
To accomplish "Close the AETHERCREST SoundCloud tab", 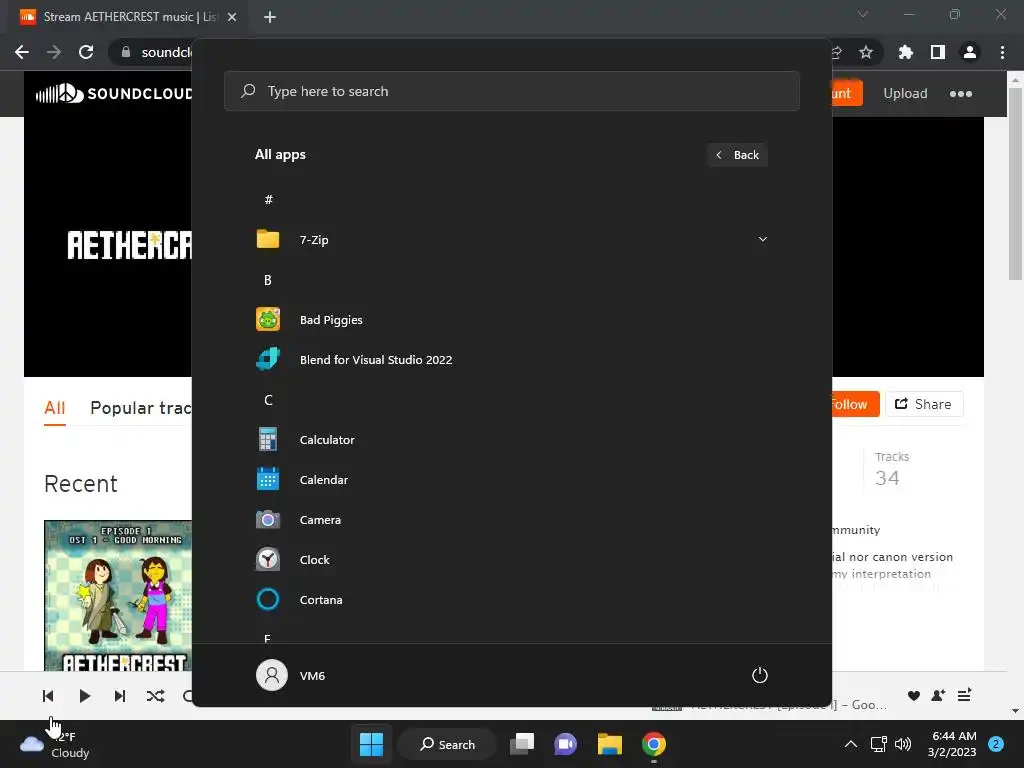I will (232, 17).
